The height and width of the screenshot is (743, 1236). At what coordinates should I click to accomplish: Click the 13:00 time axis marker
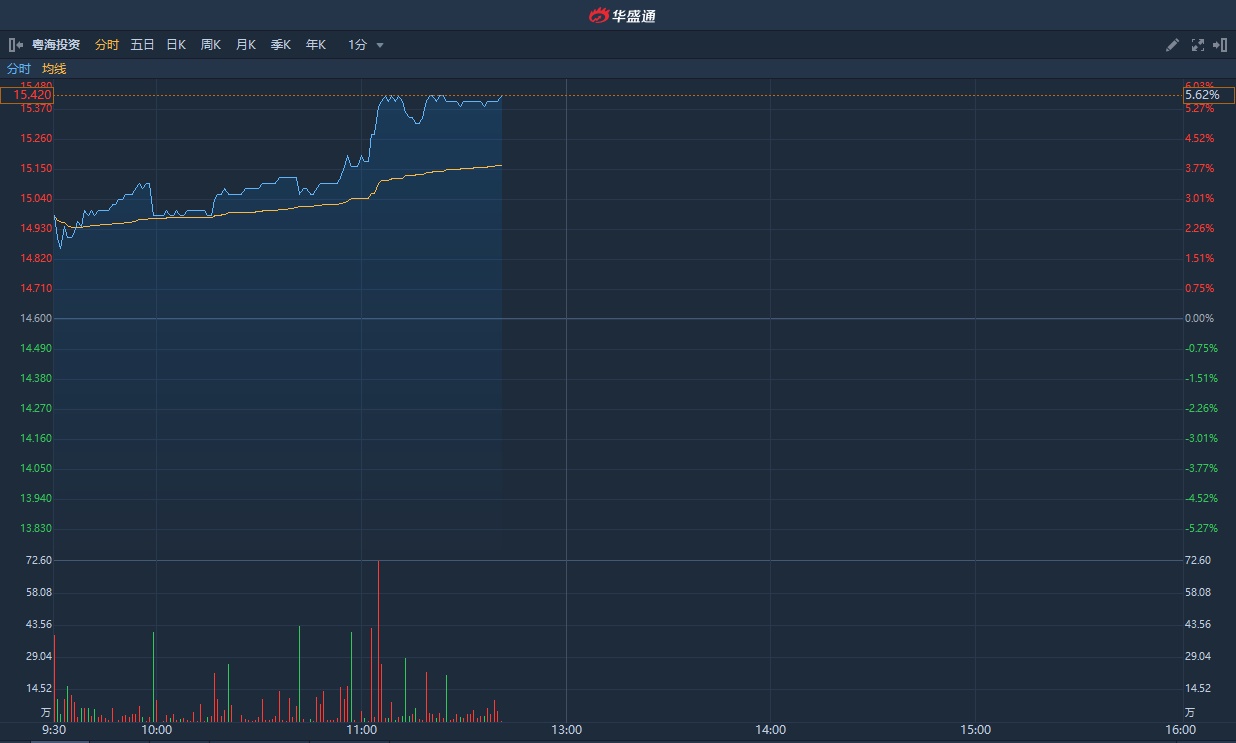tap(566, 730)
